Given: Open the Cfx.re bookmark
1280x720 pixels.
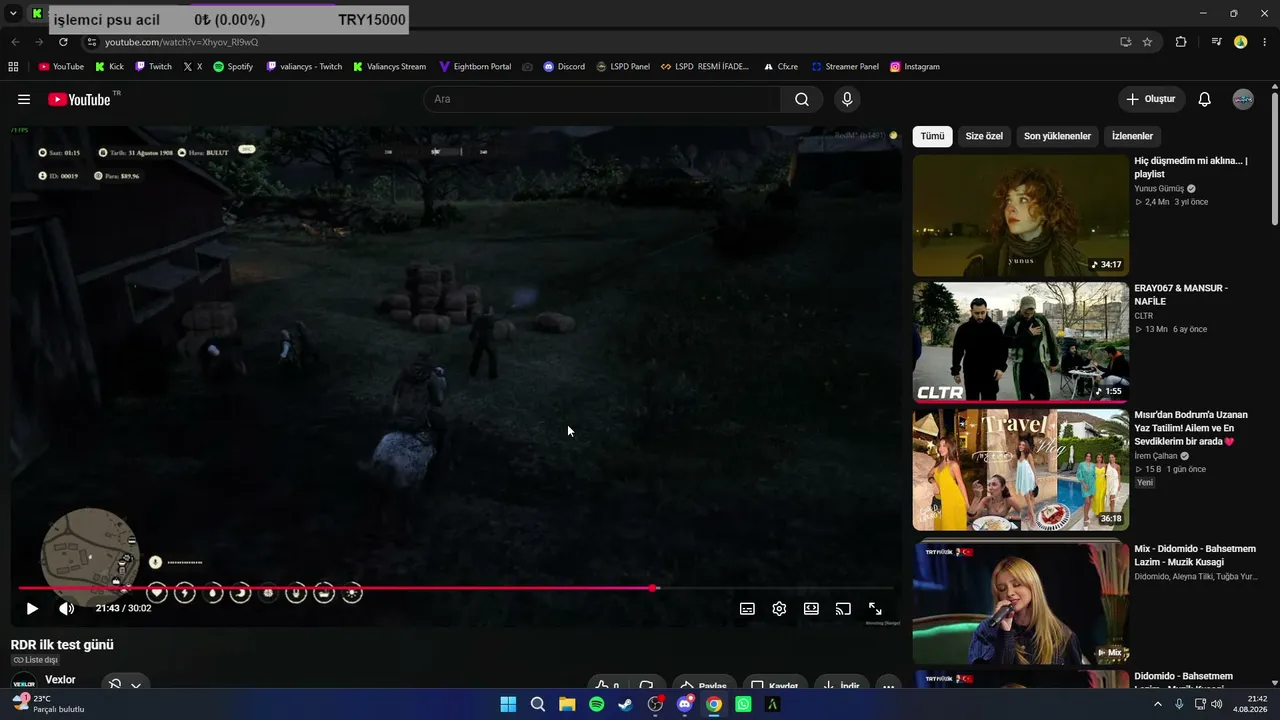Looking at the screenshot, I should tap(780, 67).
